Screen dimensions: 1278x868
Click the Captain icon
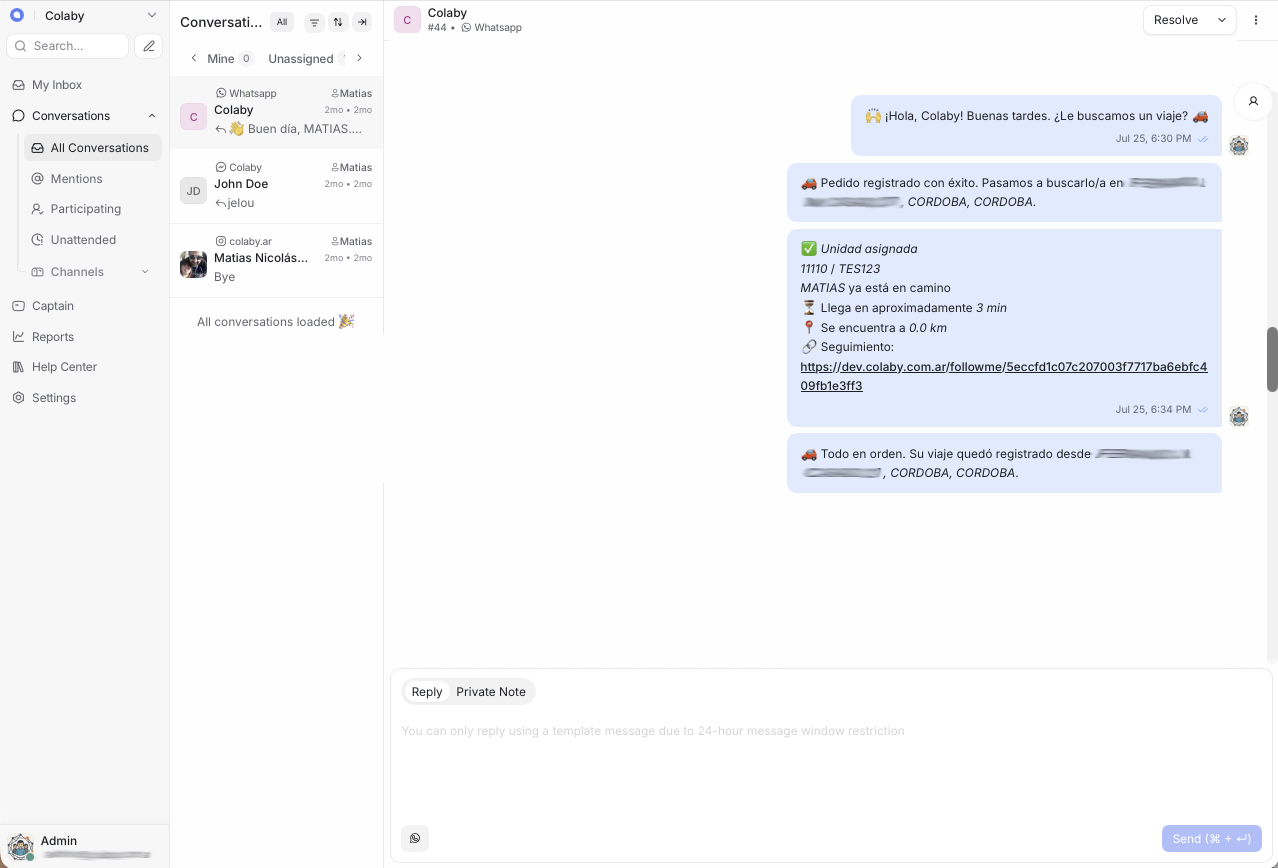click(x=18, y=306)
